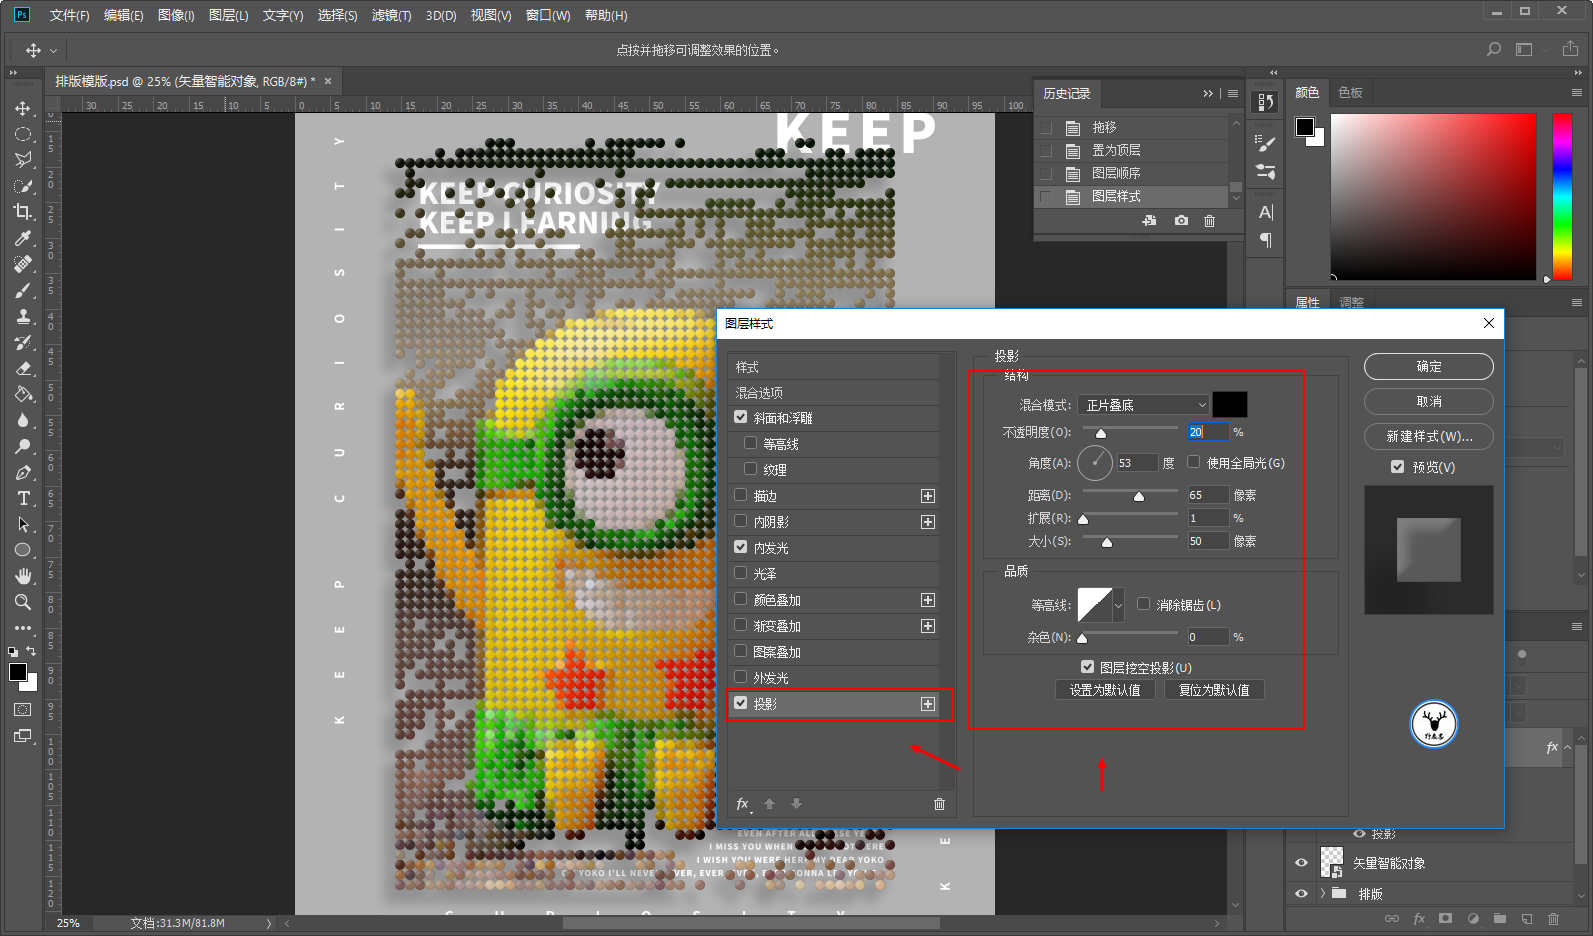The image size is (1593, 936).
Task: Click the black shadow color swatch
Action: coord(1230,404)
